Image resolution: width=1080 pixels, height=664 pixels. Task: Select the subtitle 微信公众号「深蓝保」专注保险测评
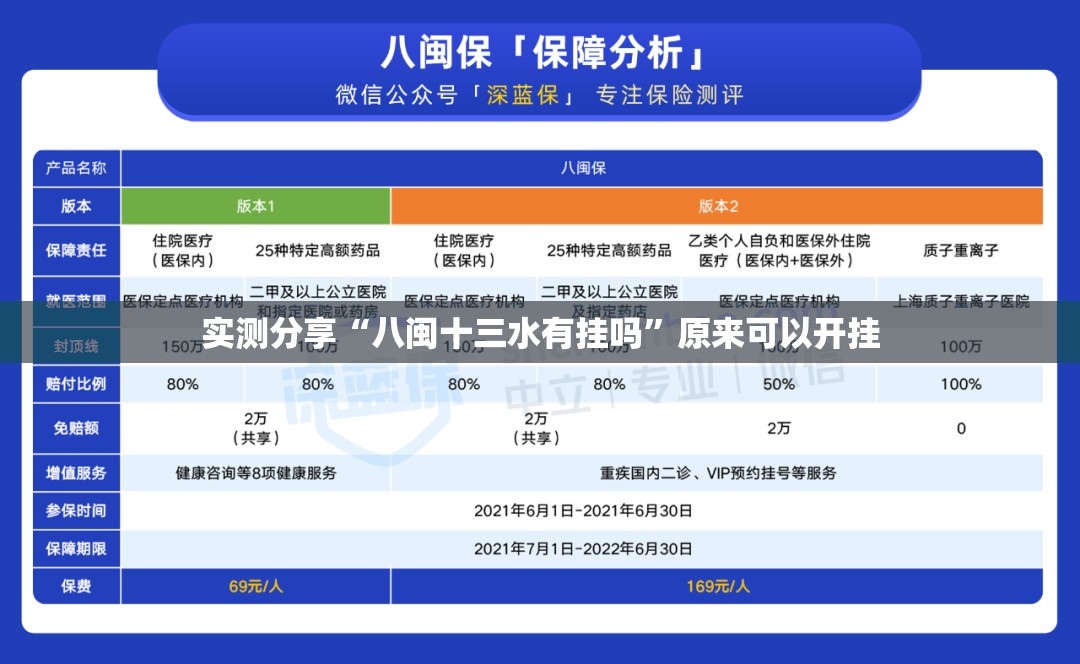tap(539, 94)
